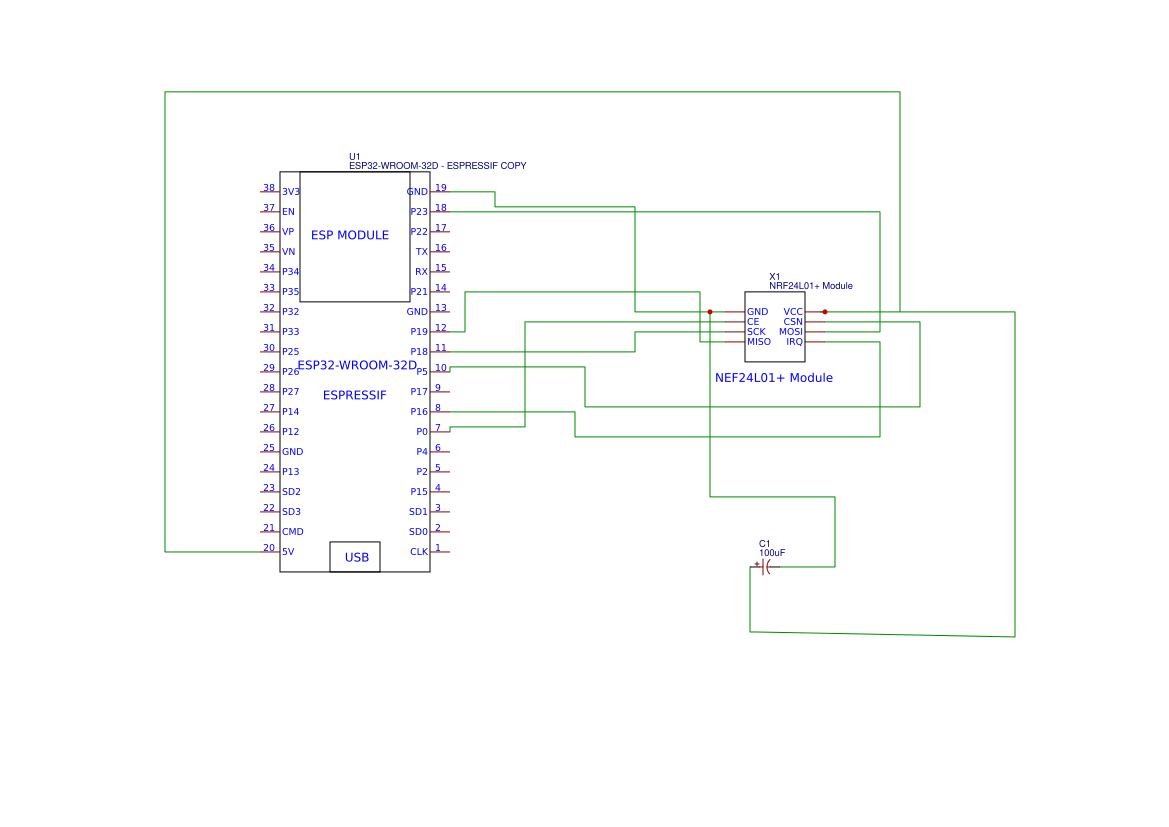Select the EN pin label at pin 37

point(289,212)
